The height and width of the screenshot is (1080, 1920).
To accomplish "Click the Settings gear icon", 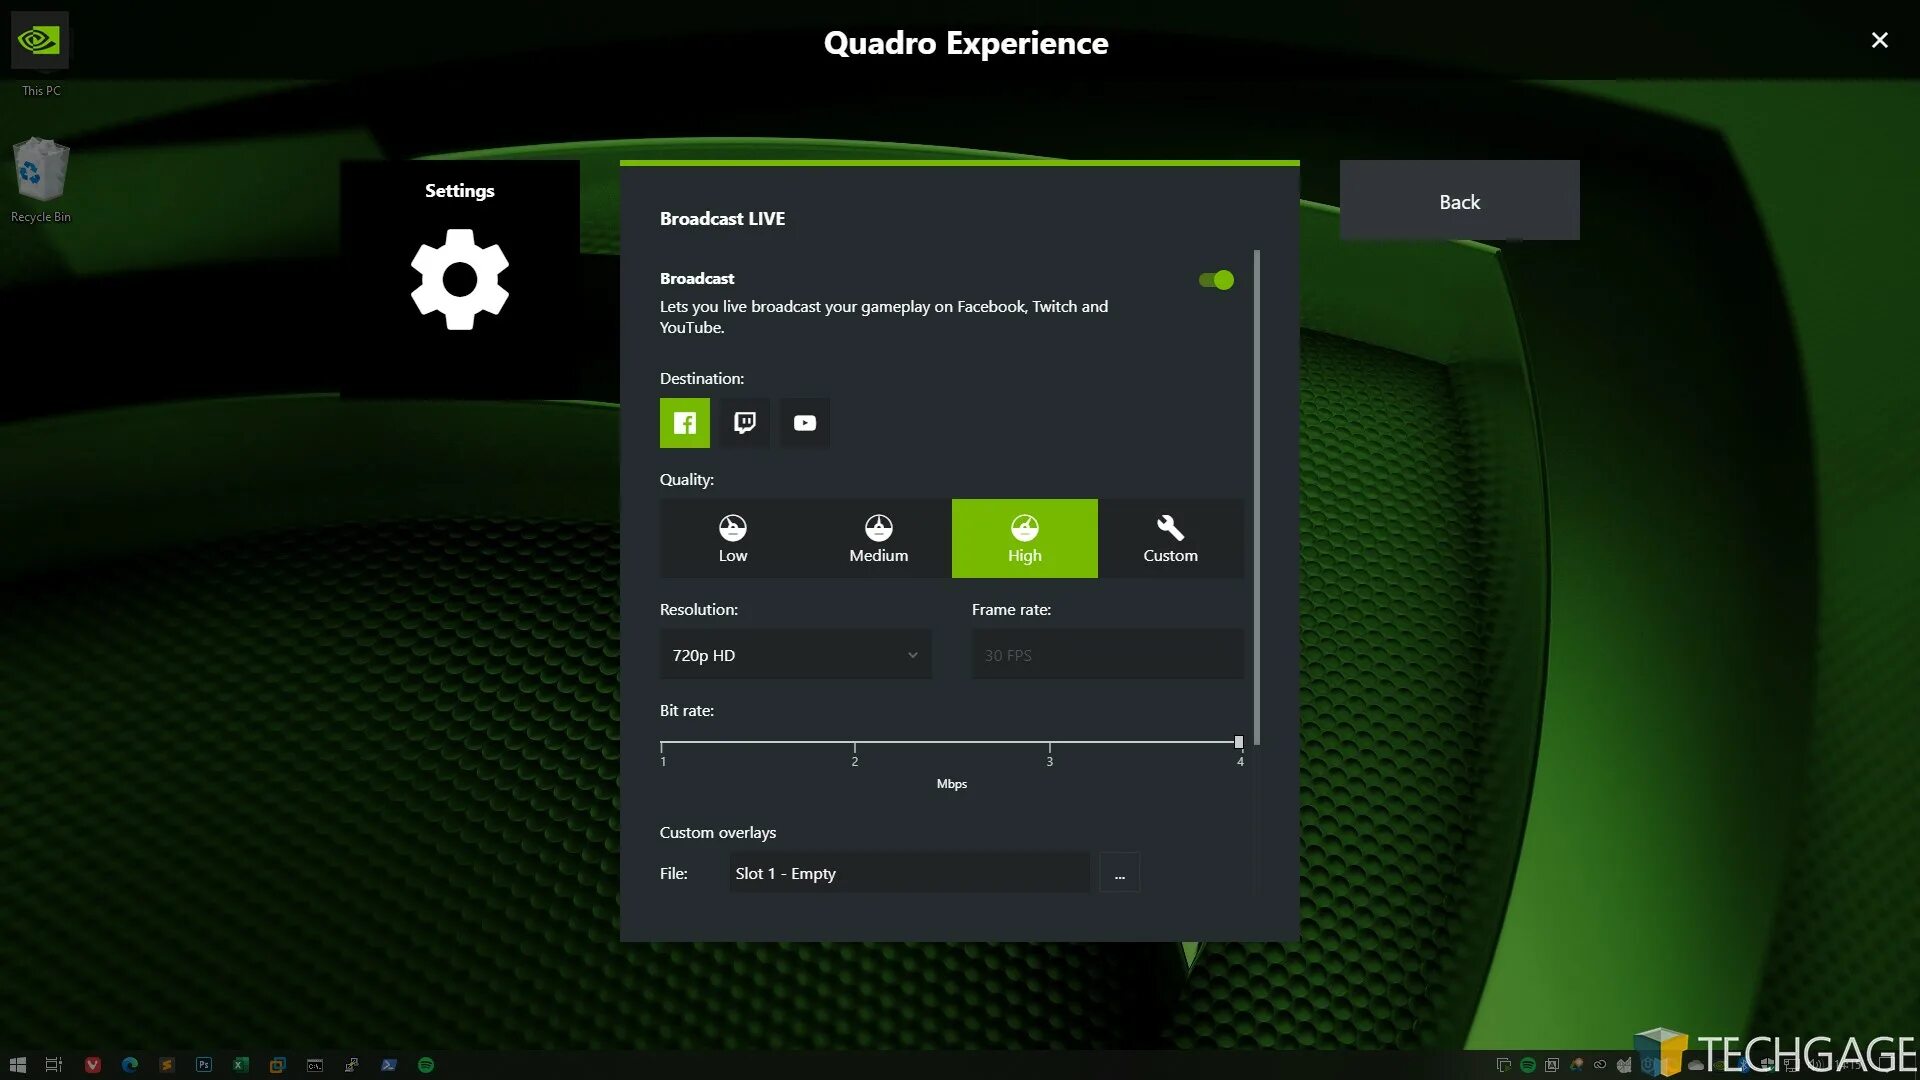I will 460,280.
